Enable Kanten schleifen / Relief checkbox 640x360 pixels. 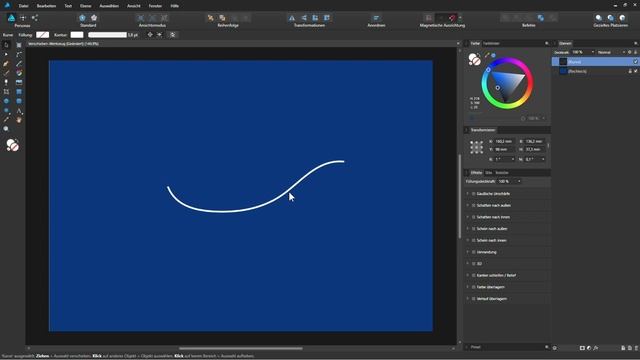coord(473,276)
